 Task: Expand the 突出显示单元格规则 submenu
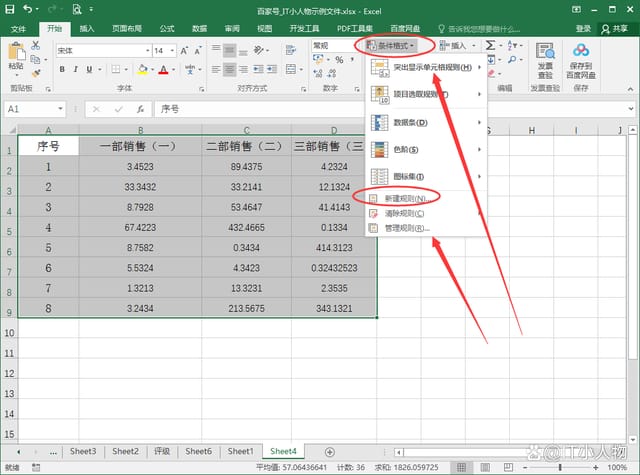[x=427, y=67]
